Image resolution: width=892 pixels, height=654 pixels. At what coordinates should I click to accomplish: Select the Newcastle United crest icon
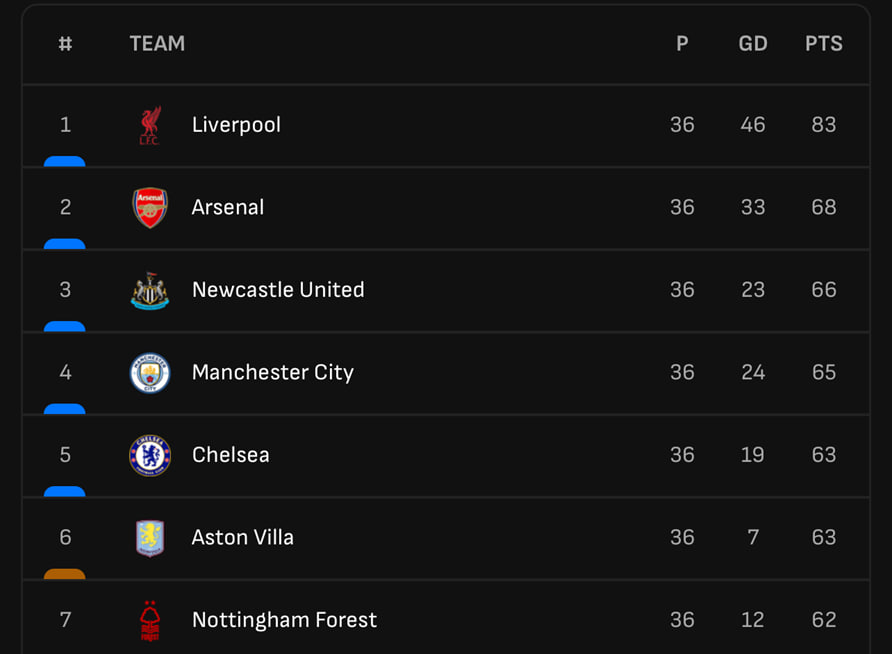[x=150, y=291]
